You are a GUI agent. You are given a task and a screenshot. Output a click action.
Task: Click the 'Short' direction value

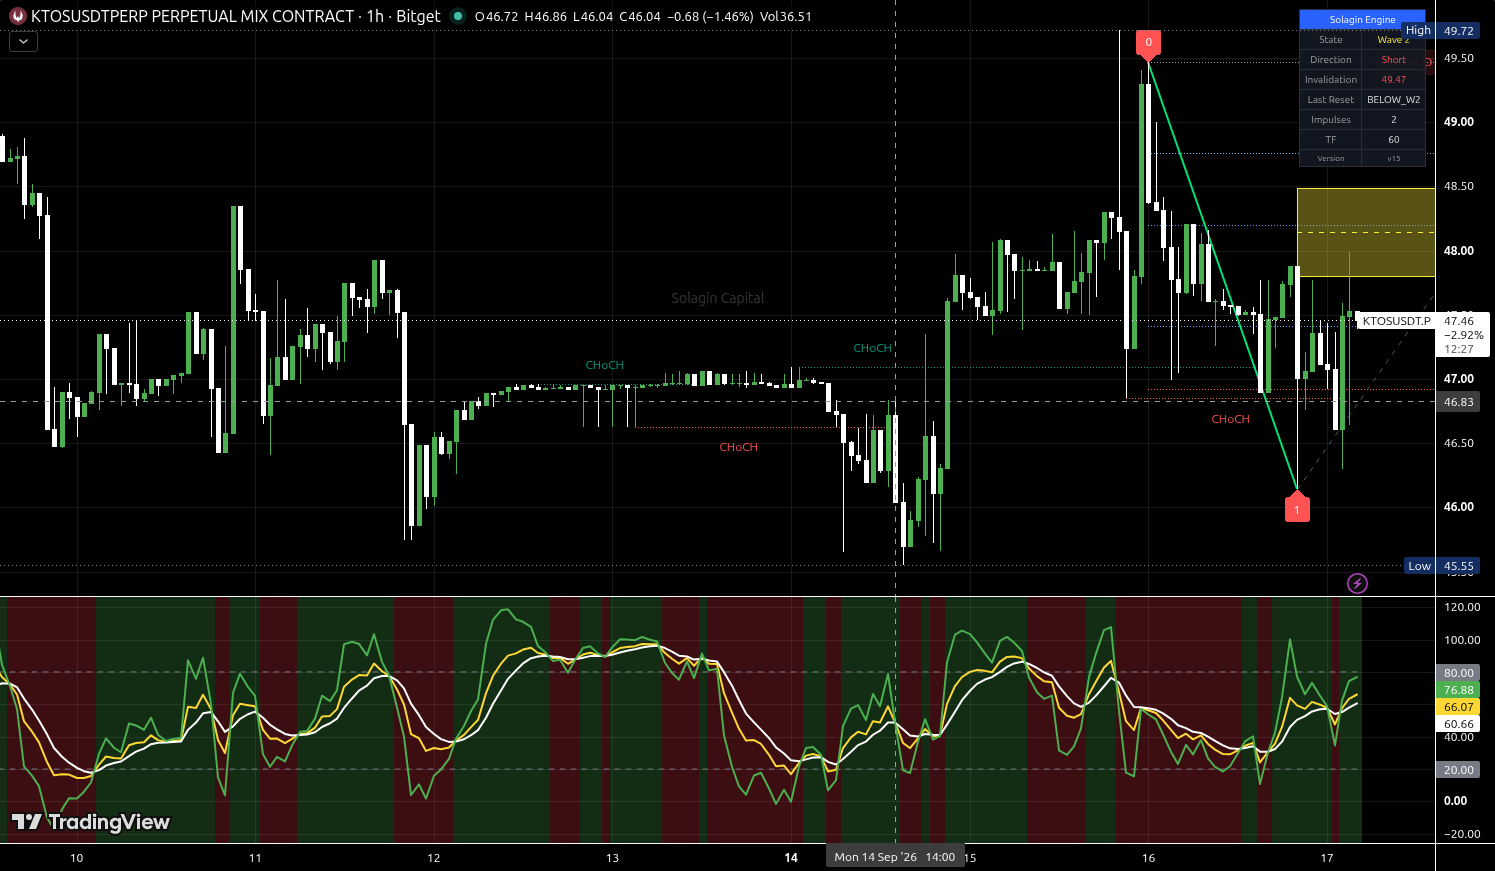1393,60
